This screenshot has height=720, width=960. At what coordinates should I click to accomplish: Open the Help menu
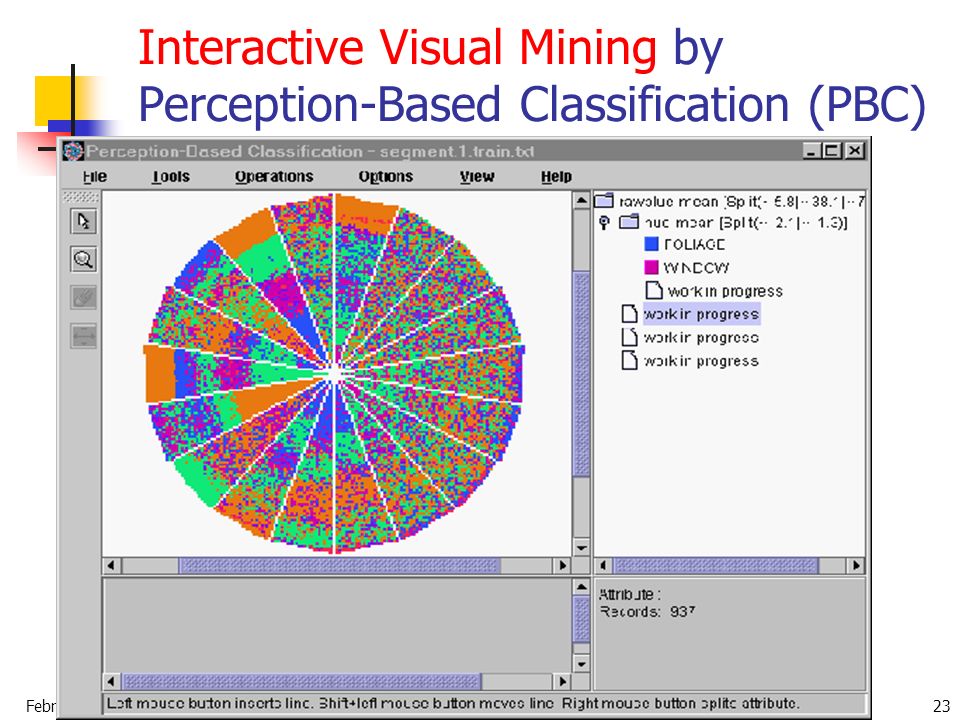(556, 176)
